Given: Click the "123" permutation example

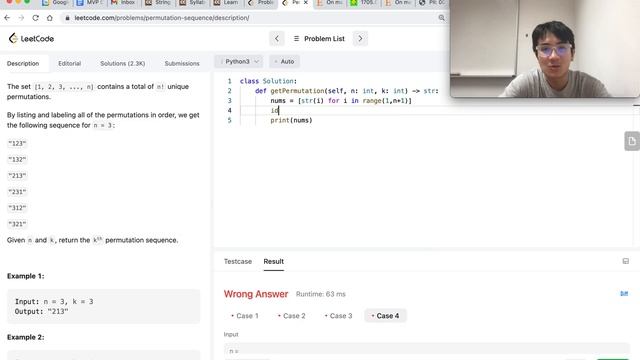Looking at the screenshot, I should pyautogui.click(x=17, y=143).
